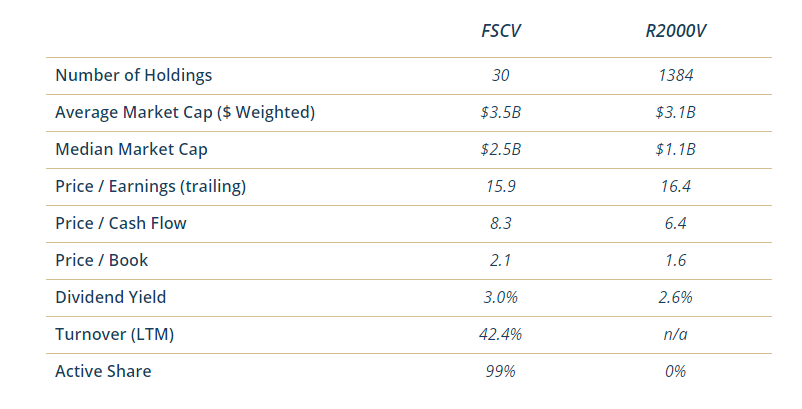Click the $3.1B average market cap value
The image size is (802, 409).
pyautogui.click(x=676, y=112)
